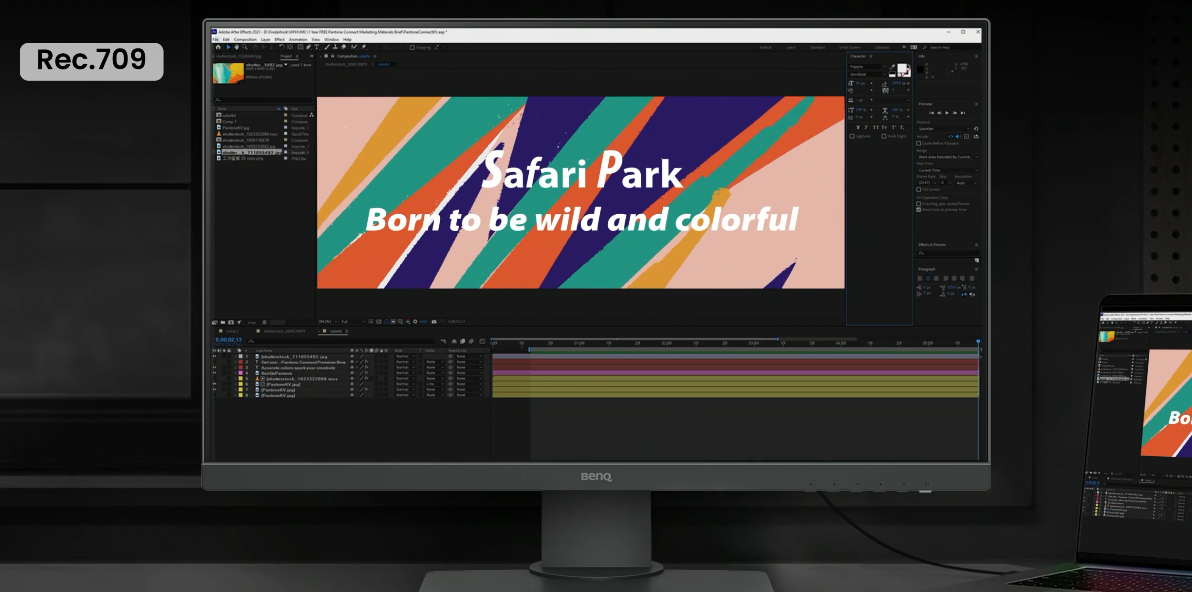Open the Composition menu

click(244, 39)
